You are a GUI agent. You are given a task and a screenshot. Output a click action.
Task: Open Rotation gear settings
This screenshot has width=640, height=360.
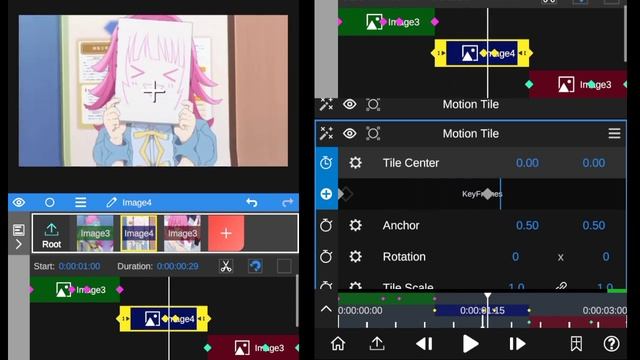[355, 257]
